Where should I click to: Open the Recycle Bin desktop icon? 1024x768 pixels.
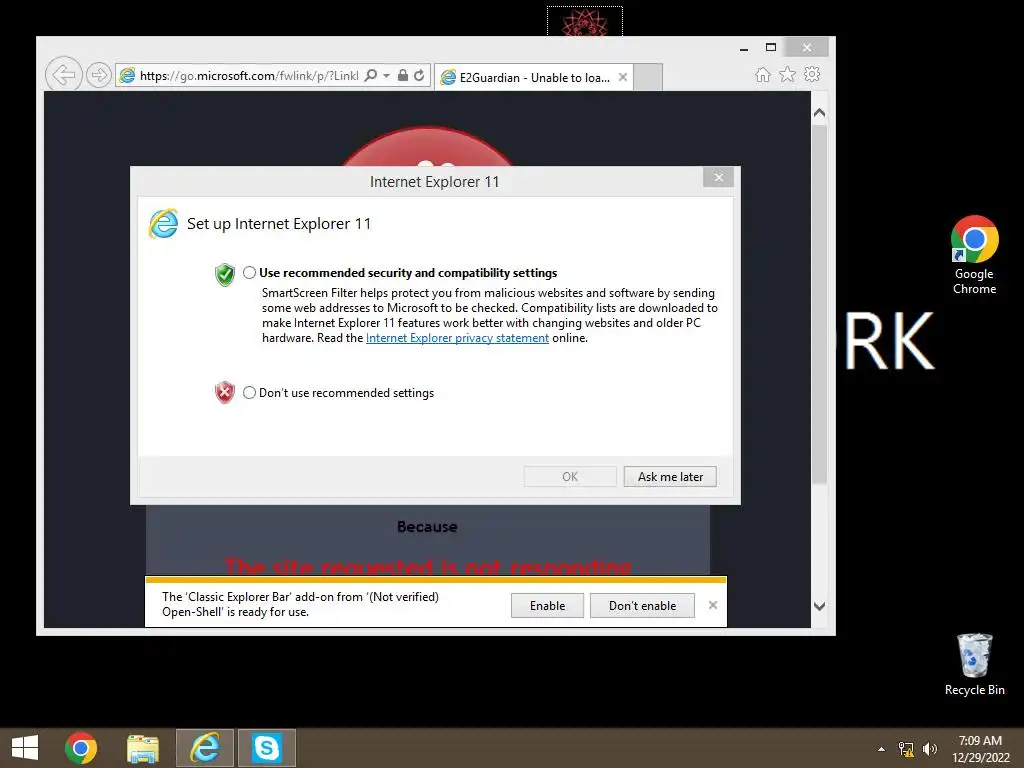(x=974, y=664)
